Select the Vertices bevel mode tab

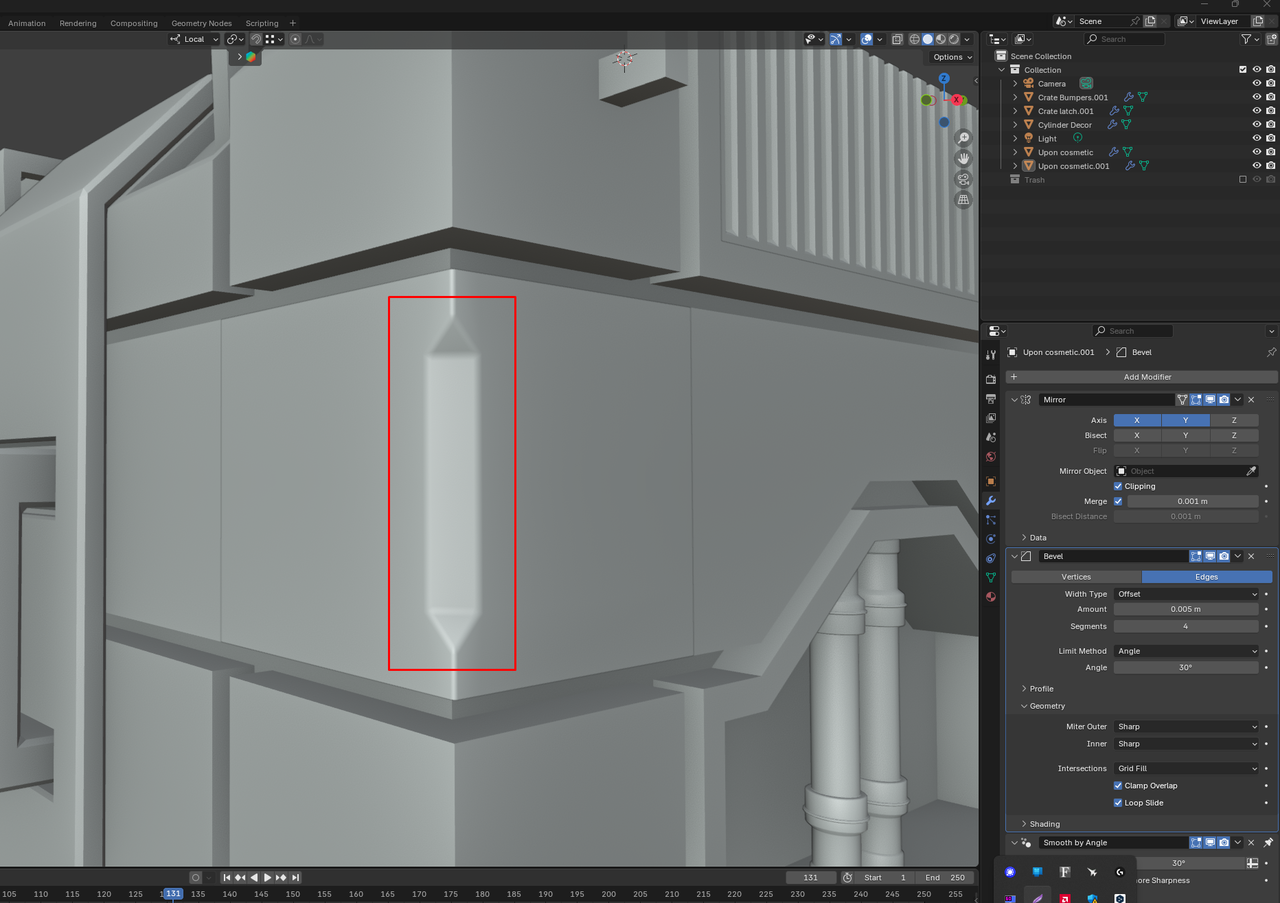point(1076,577)
